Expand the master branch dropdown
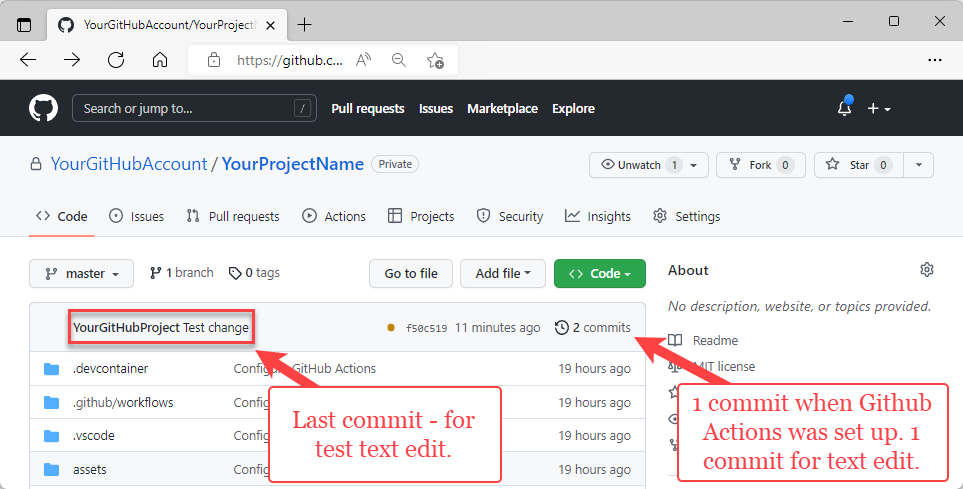The height and width of the screenshot is (489, 963). [x=81, y=273]
